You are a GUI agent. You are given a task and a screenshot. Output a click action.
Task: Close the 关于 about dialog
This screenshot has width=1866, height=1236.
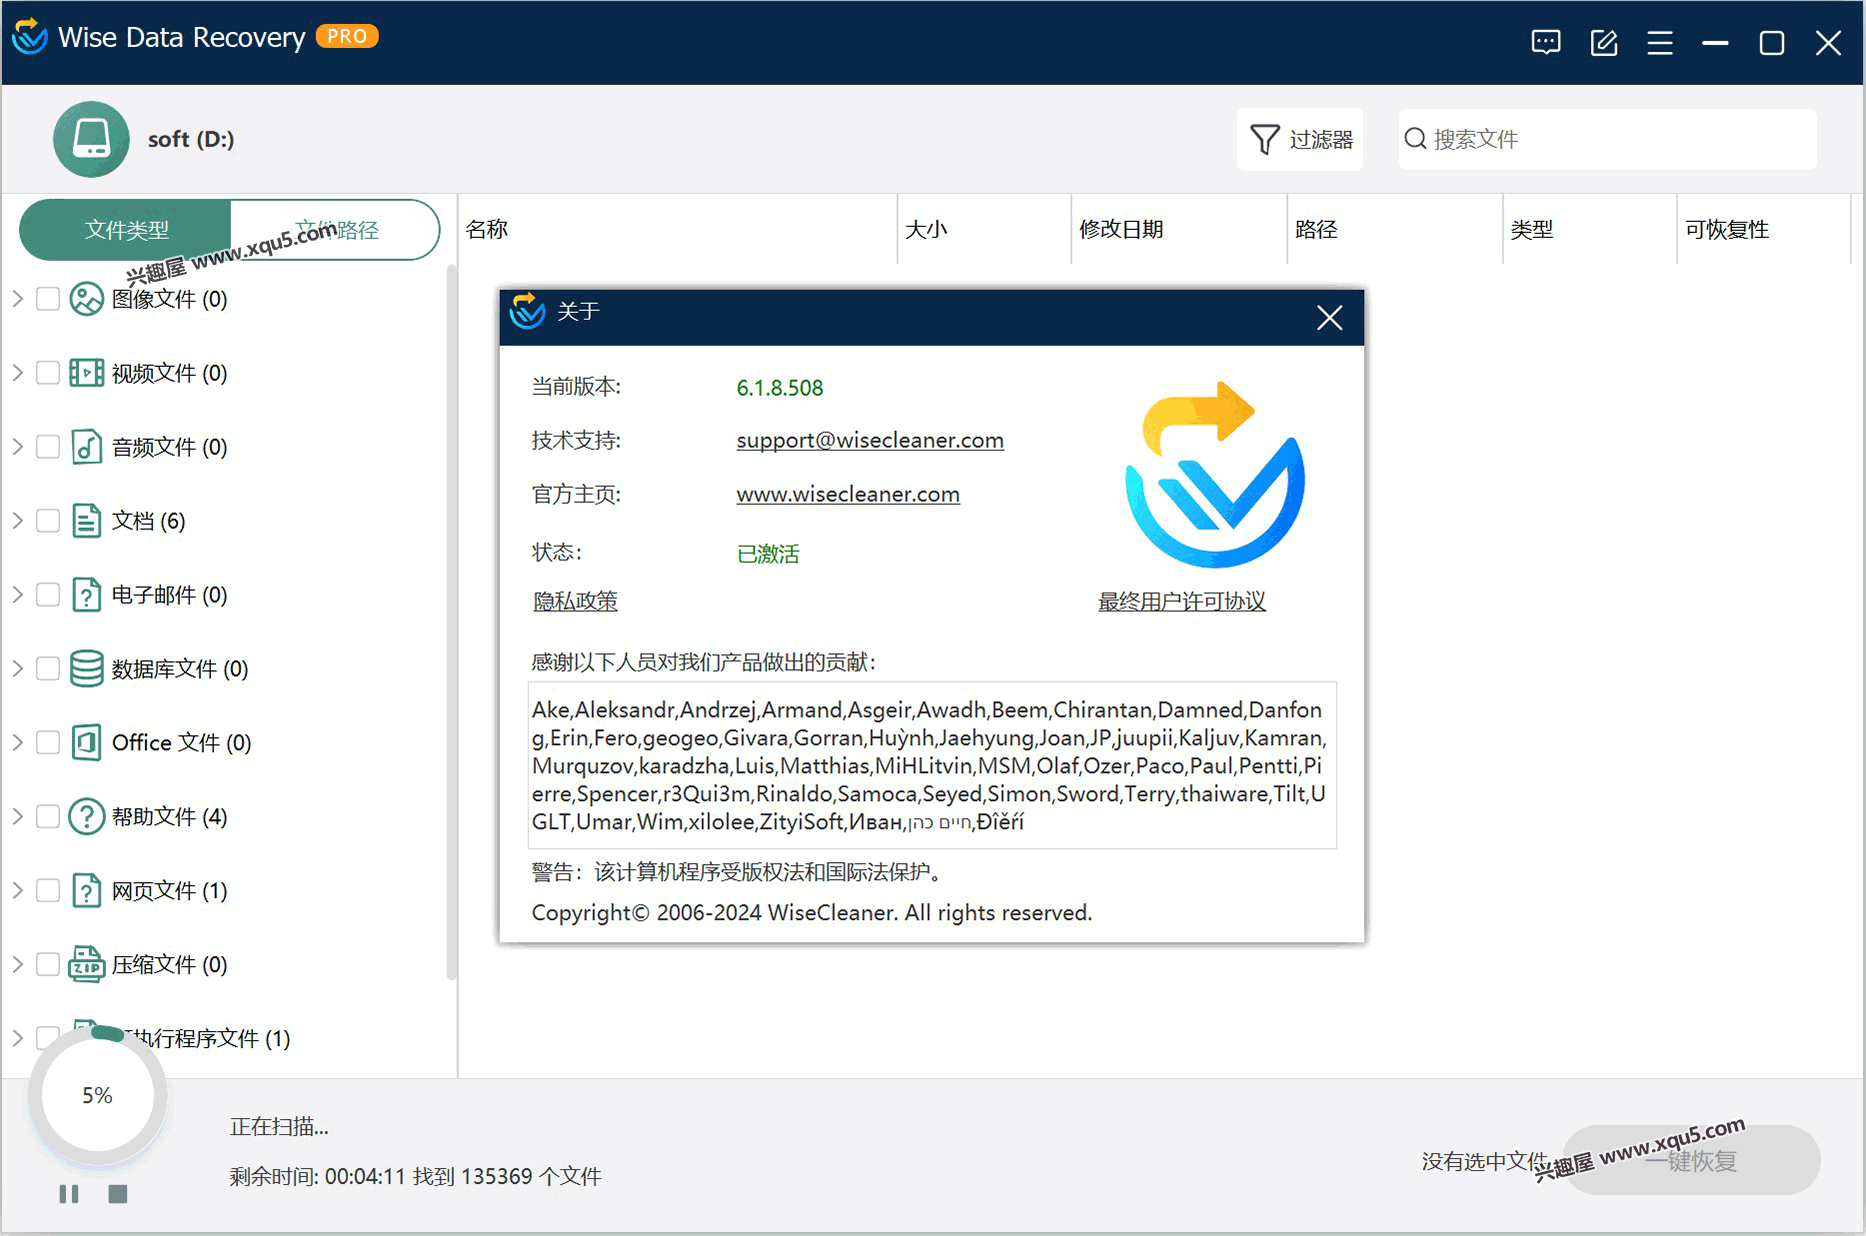point(1329,318)
